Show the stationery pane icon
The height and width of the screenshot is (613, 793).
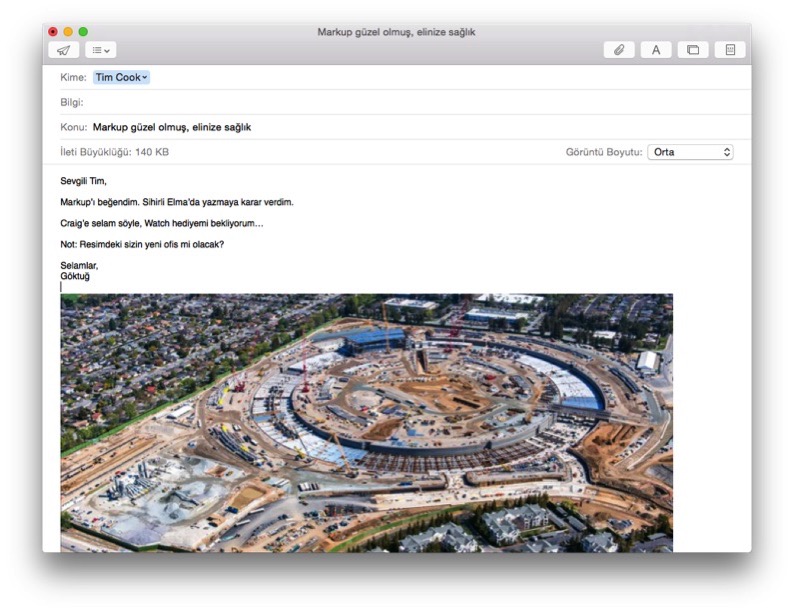point(729,50)
